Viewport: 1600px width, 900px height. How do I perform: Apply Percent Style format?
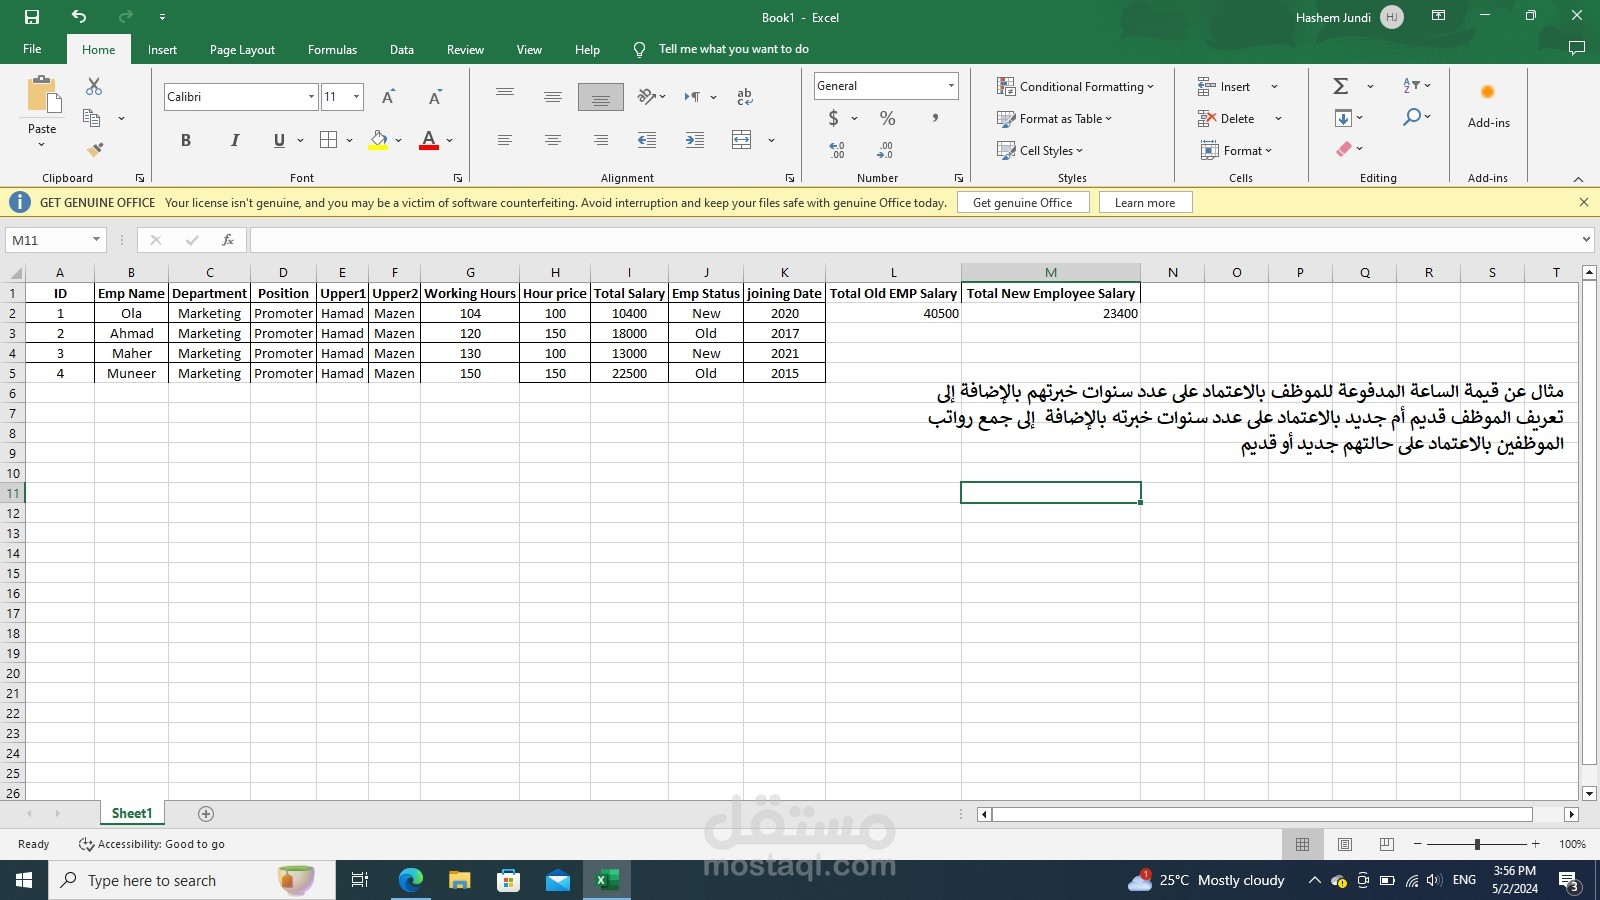(887, 118)
